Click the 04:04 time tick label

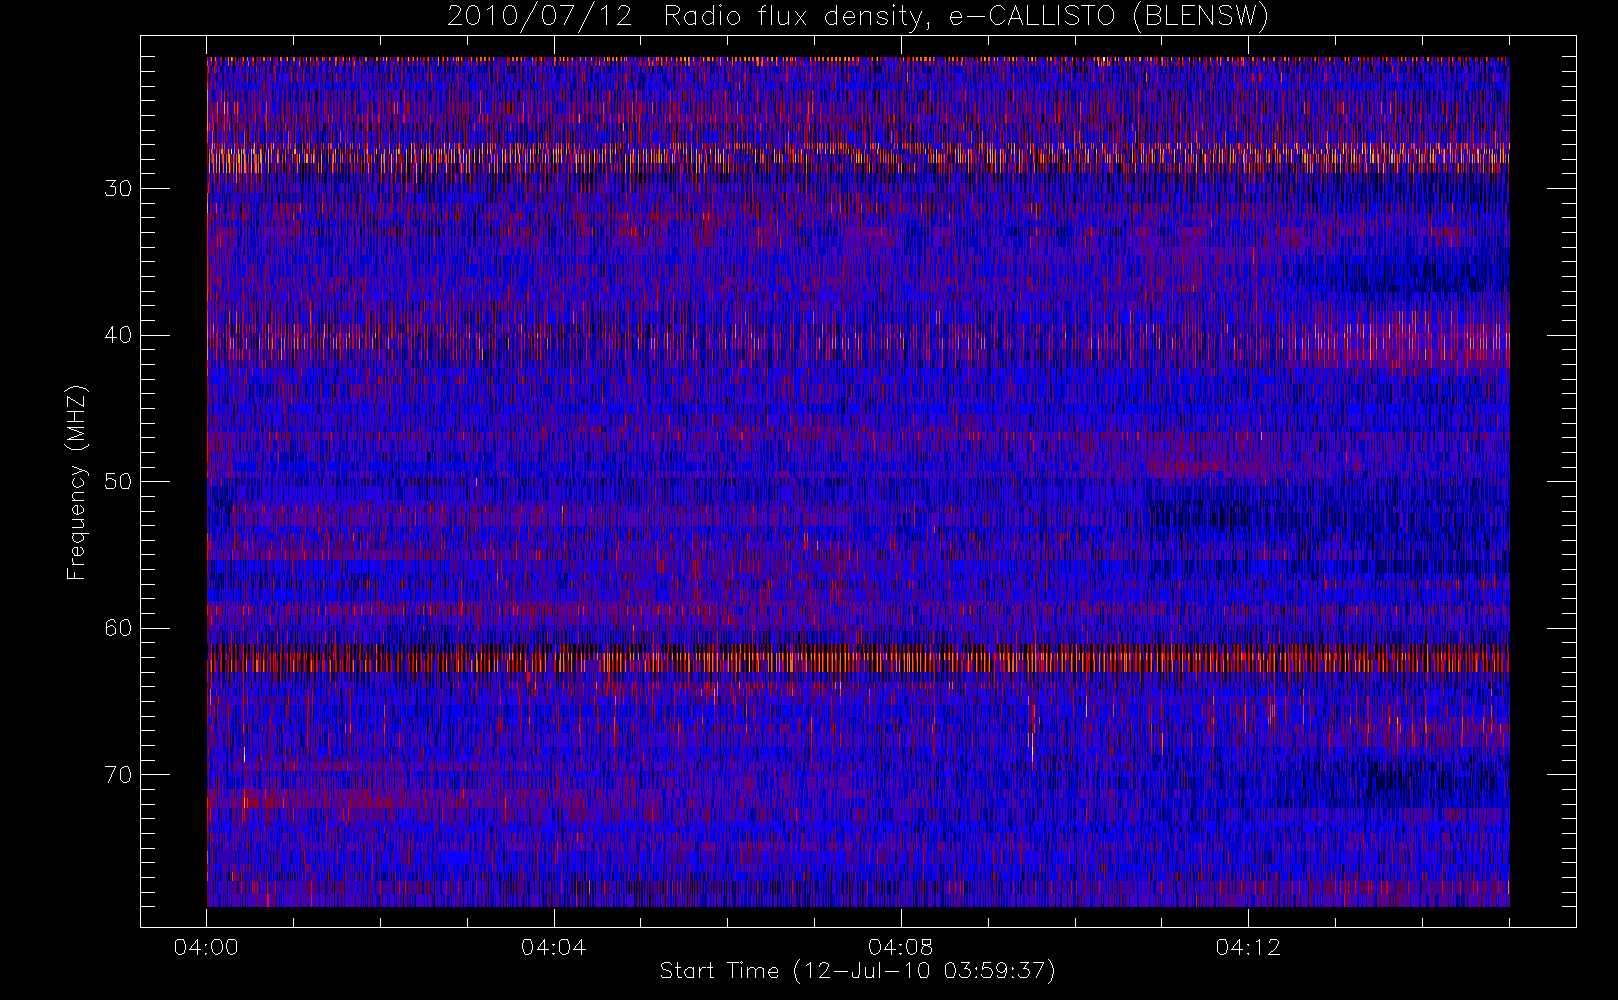coord(553,947)
